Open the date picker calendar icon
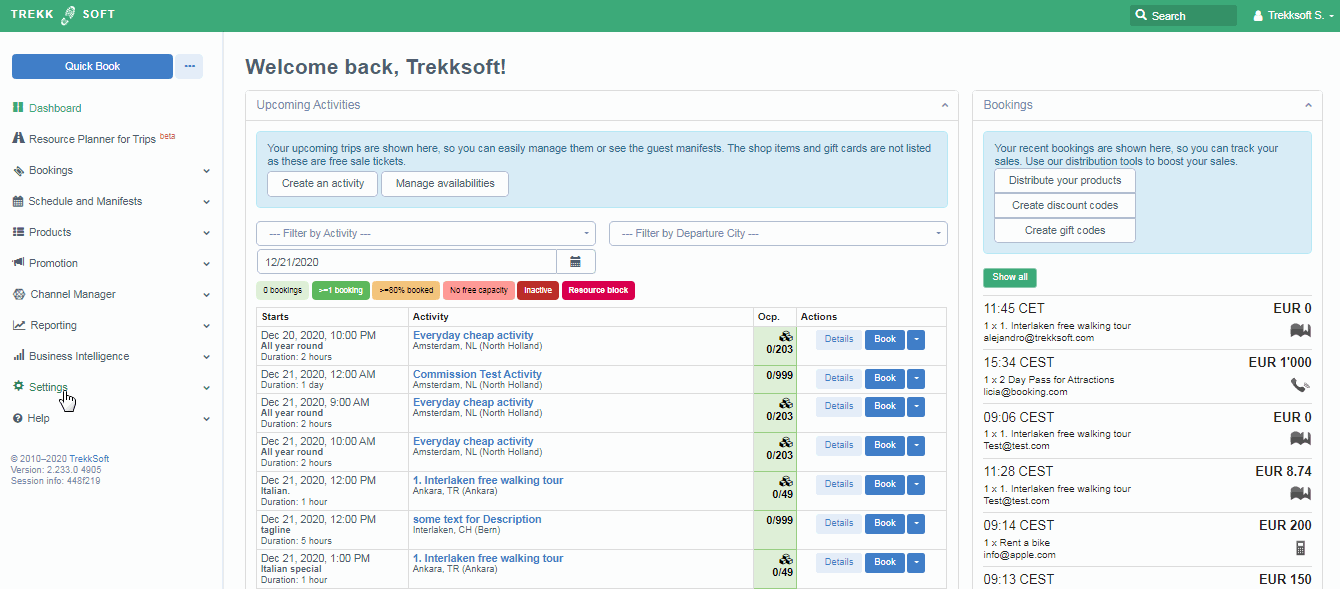The height and width of the screenshot is (589, 1340). tap(576, 262)
